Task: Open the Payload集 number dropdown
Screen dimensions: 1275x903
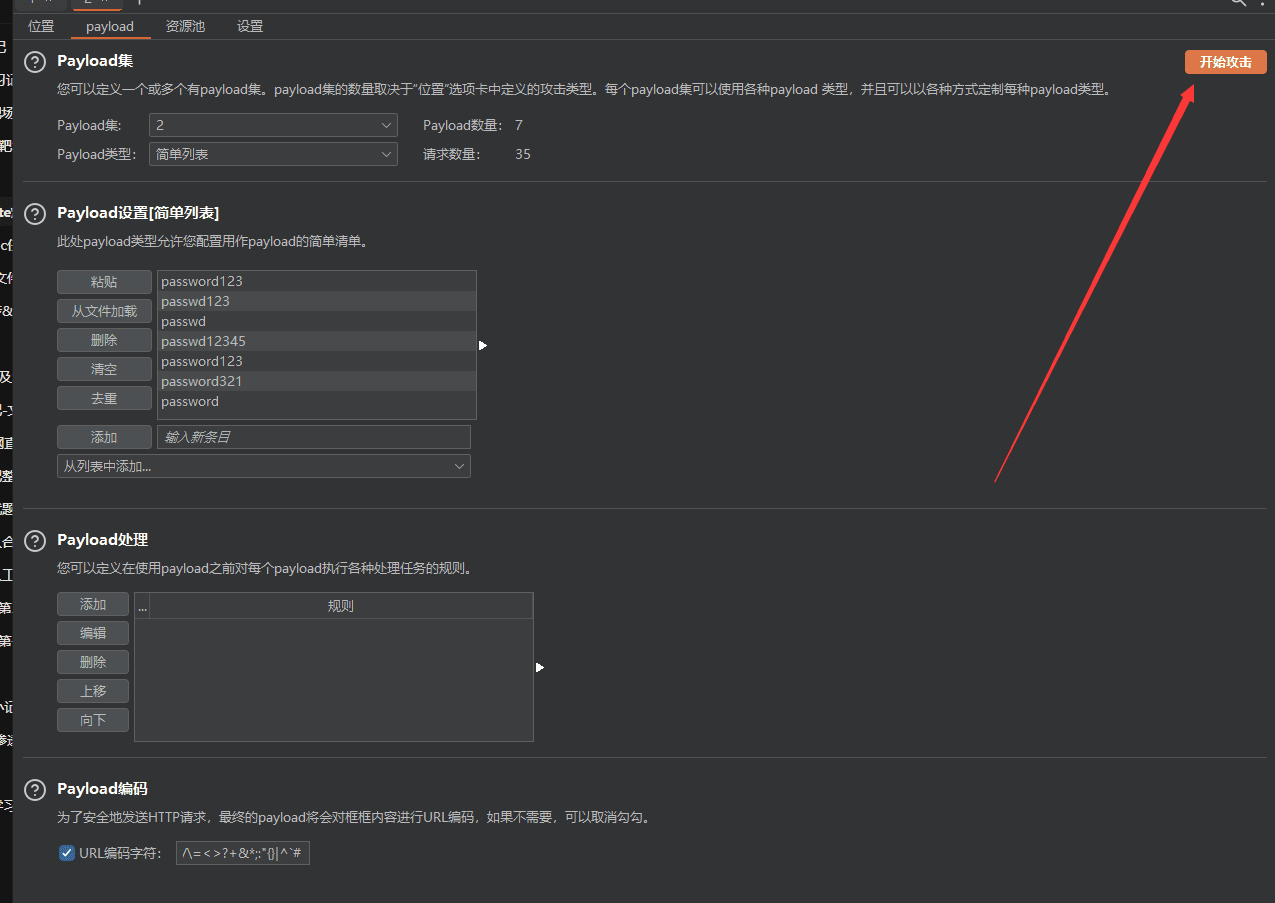Action: coord(272,125)
